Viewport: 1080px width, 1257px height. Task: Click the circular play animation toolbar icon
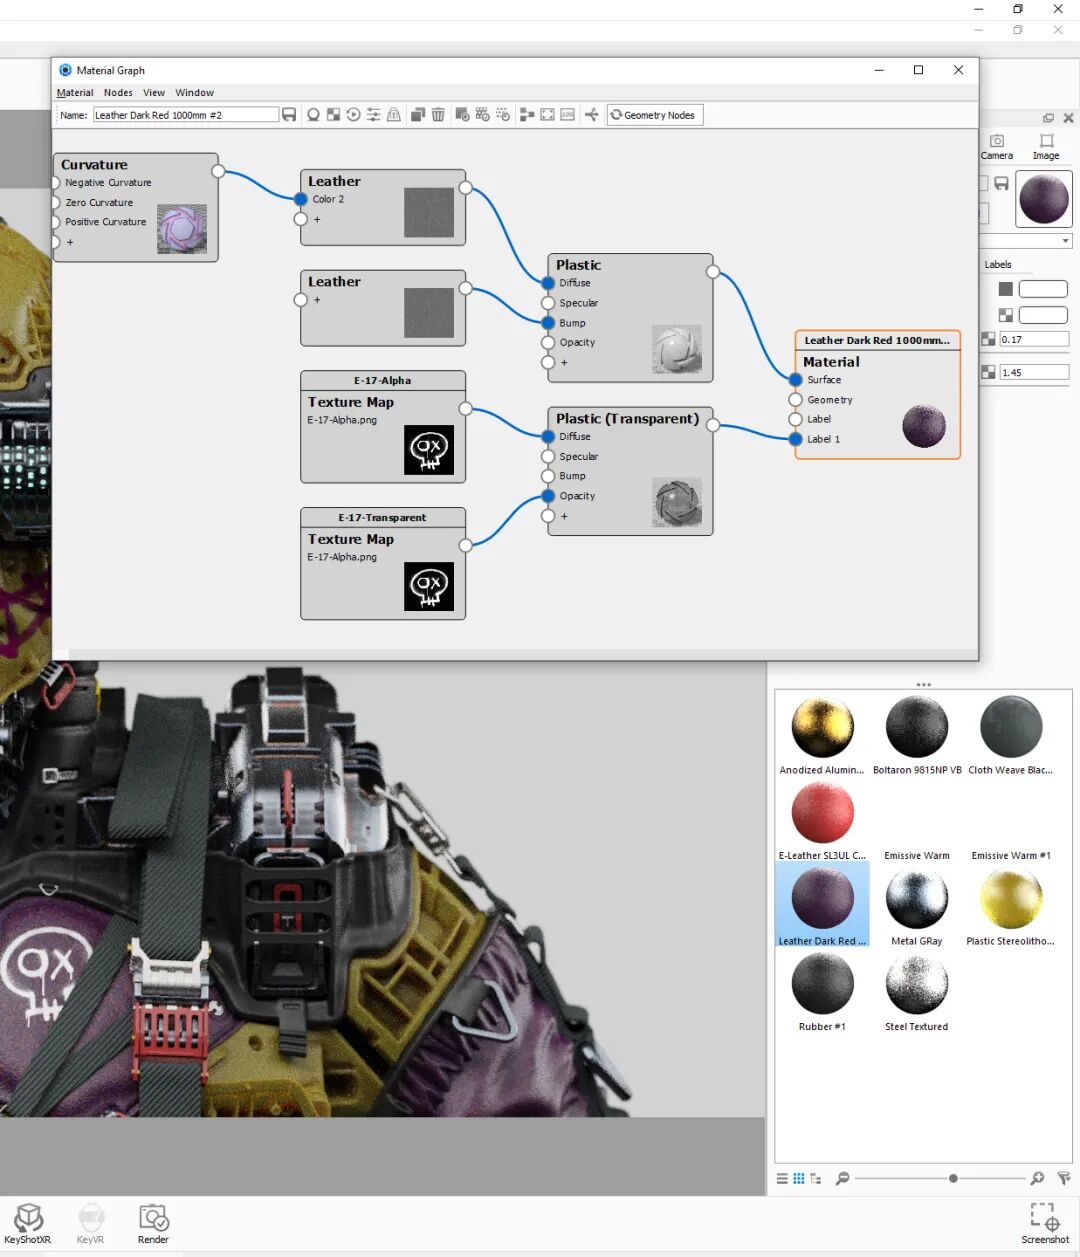click(353, 115)
